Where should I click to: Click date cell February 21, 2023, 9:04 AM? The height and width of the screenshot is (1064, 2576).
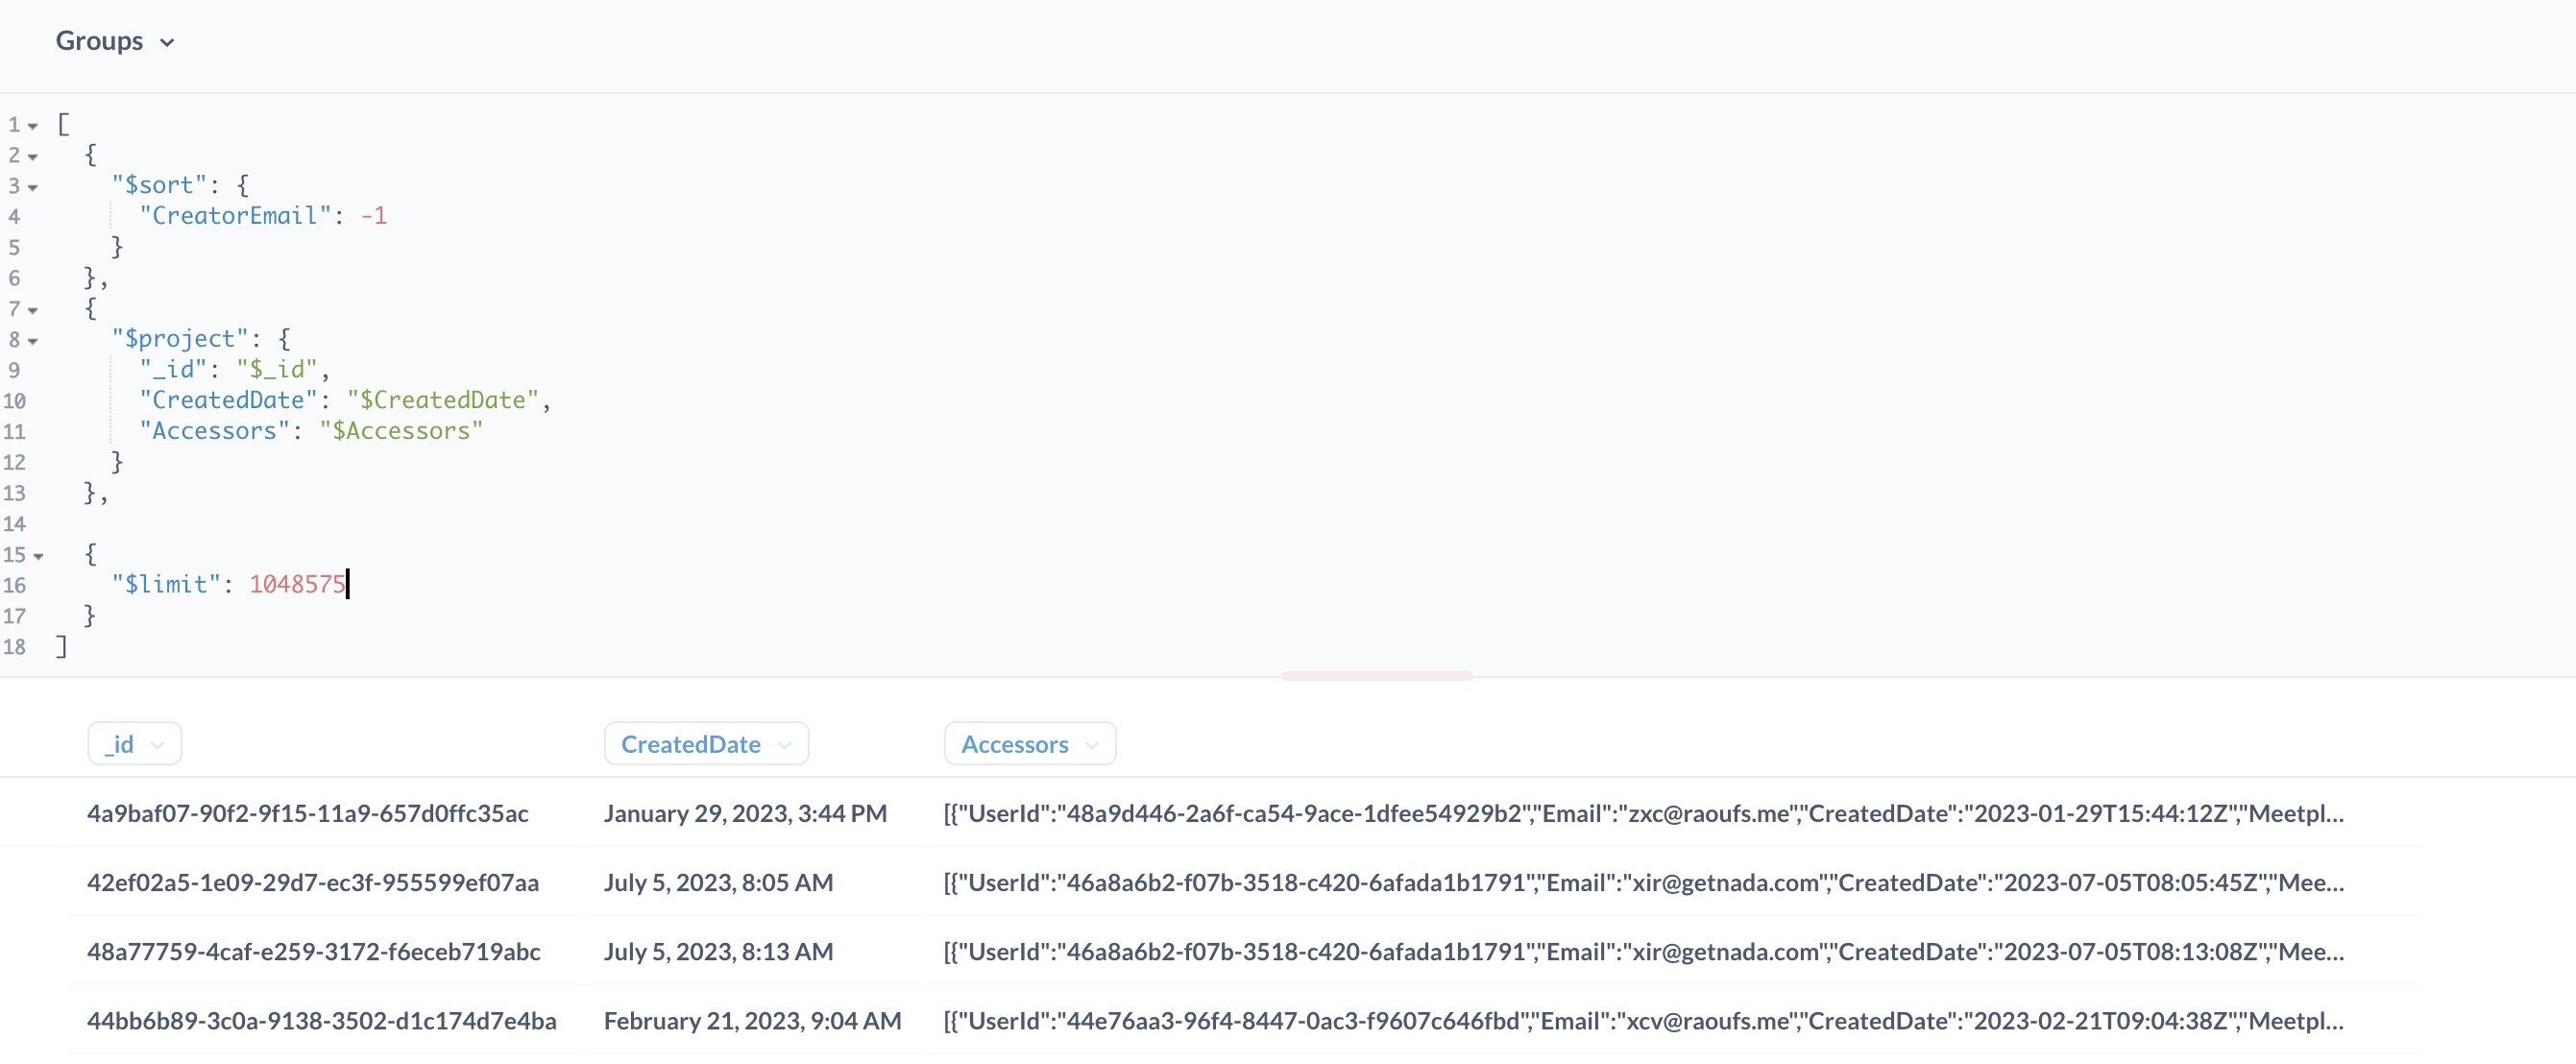point(752,1021)
